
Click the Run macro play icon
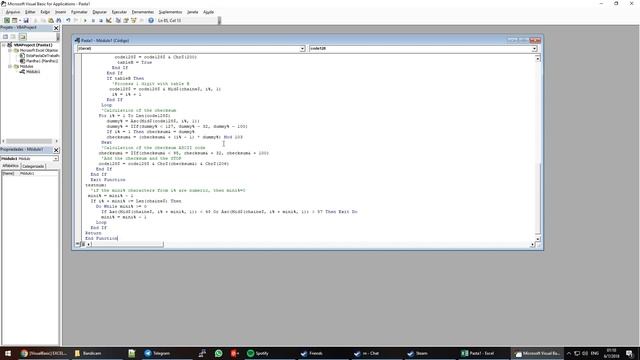coord(85,20)
